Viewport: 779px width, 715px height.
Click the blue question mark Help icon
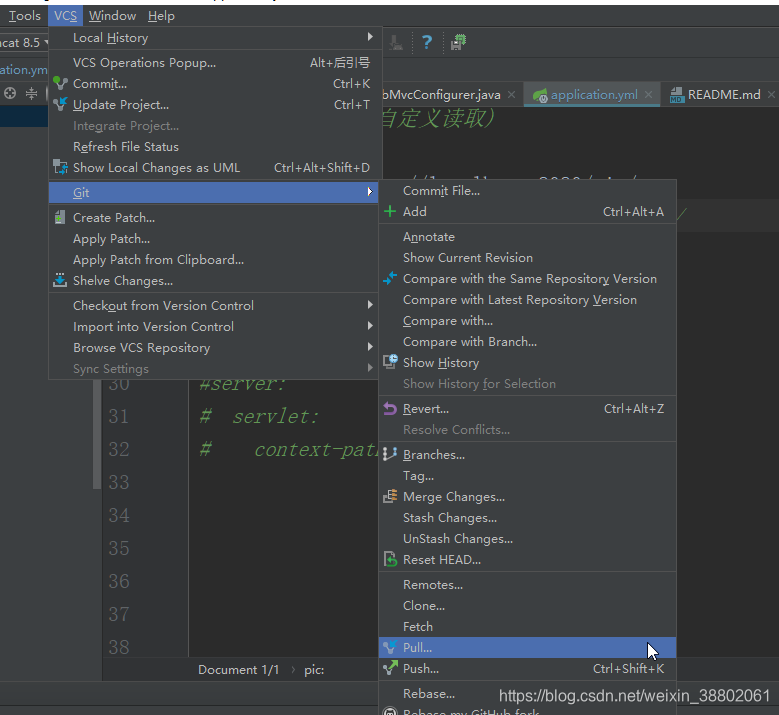427,42
